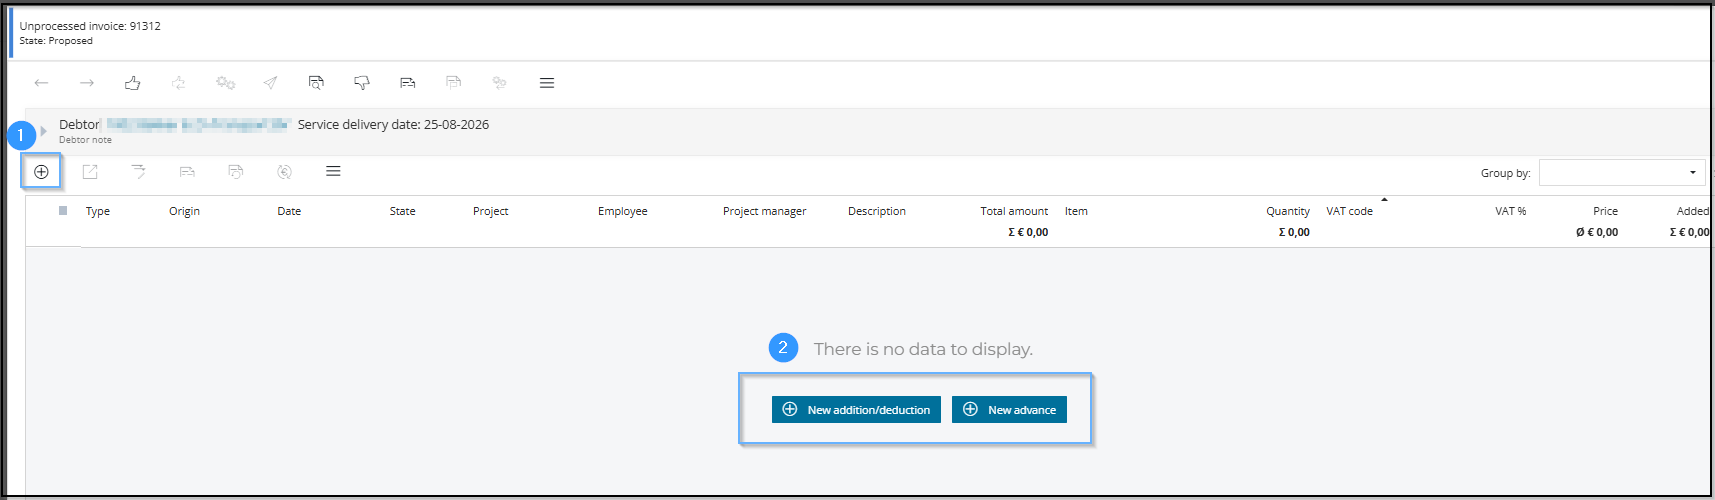
Task: Sort by the Type column header
Action: [x=98, y=211]
